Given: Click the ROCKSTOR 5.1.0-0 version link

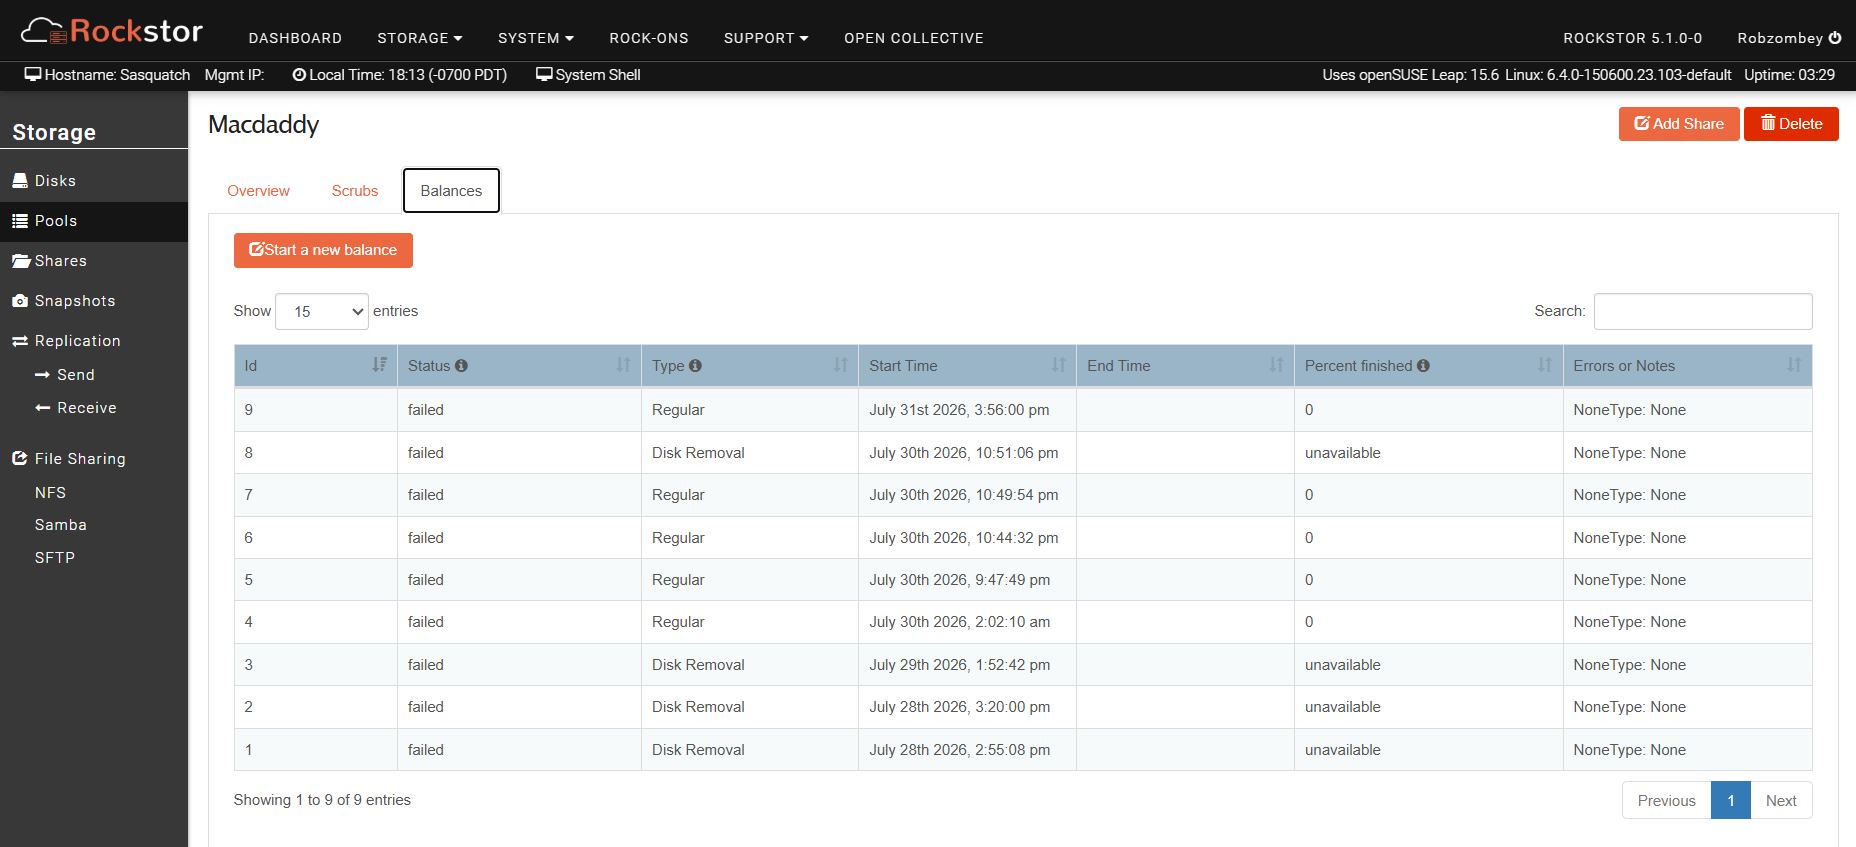Looking at the screenshot, I should [1633, 38].
